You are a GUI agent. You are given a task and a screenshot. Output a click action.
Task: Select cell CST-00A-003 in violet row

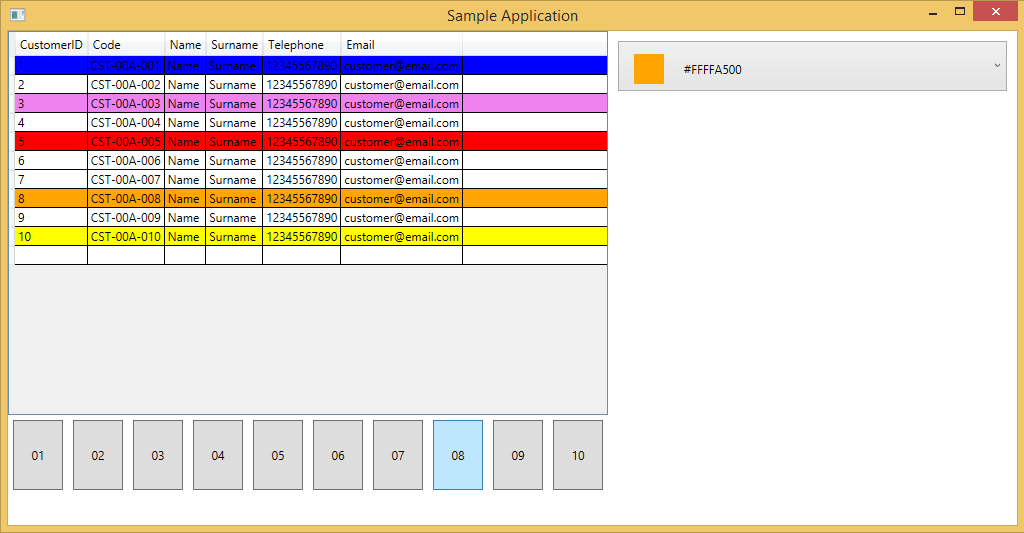coord(126,104)
